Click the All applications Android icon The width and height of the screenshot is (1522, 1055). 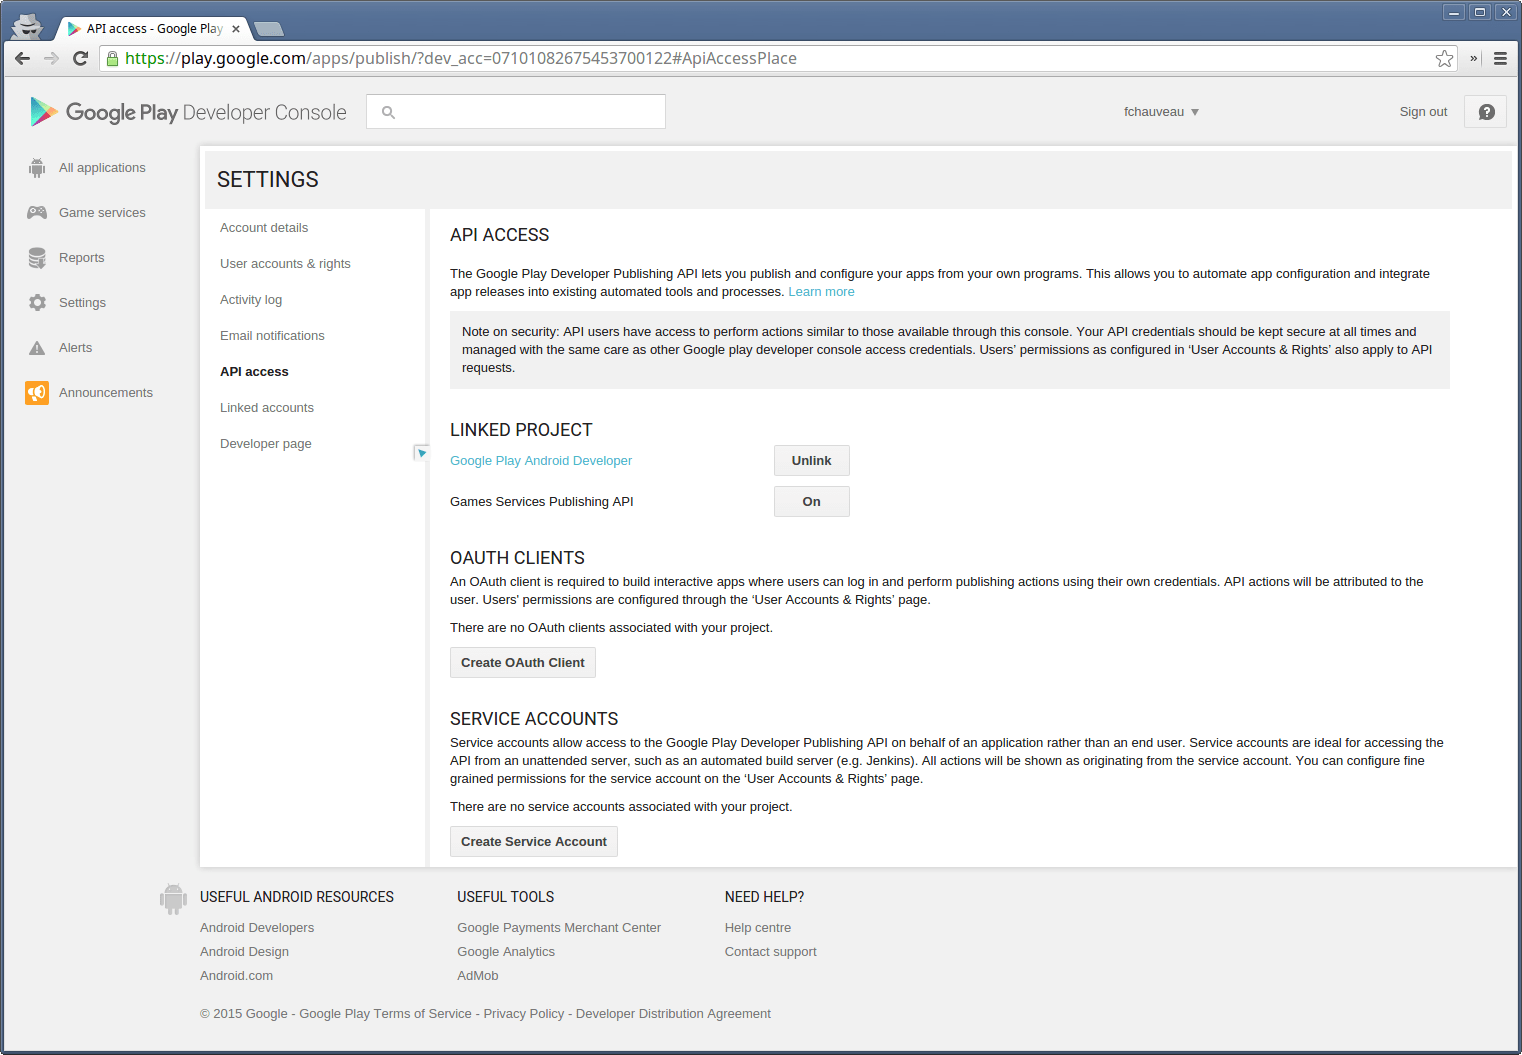click(x=37, y=168)
